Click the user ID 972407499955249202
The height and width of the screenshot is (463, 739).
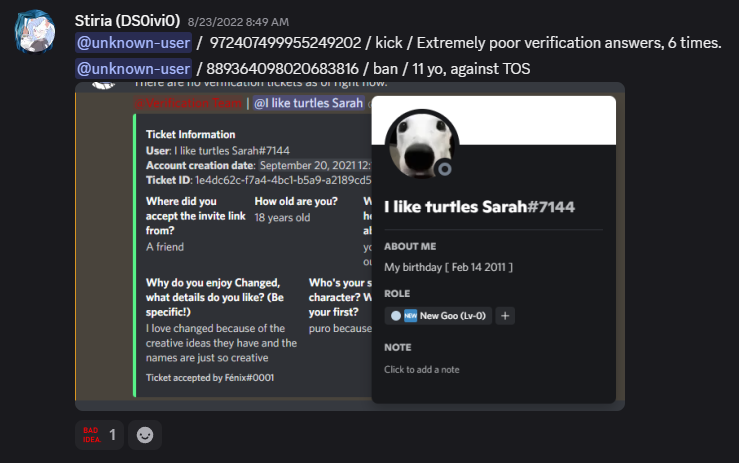[x=285, y=43]
